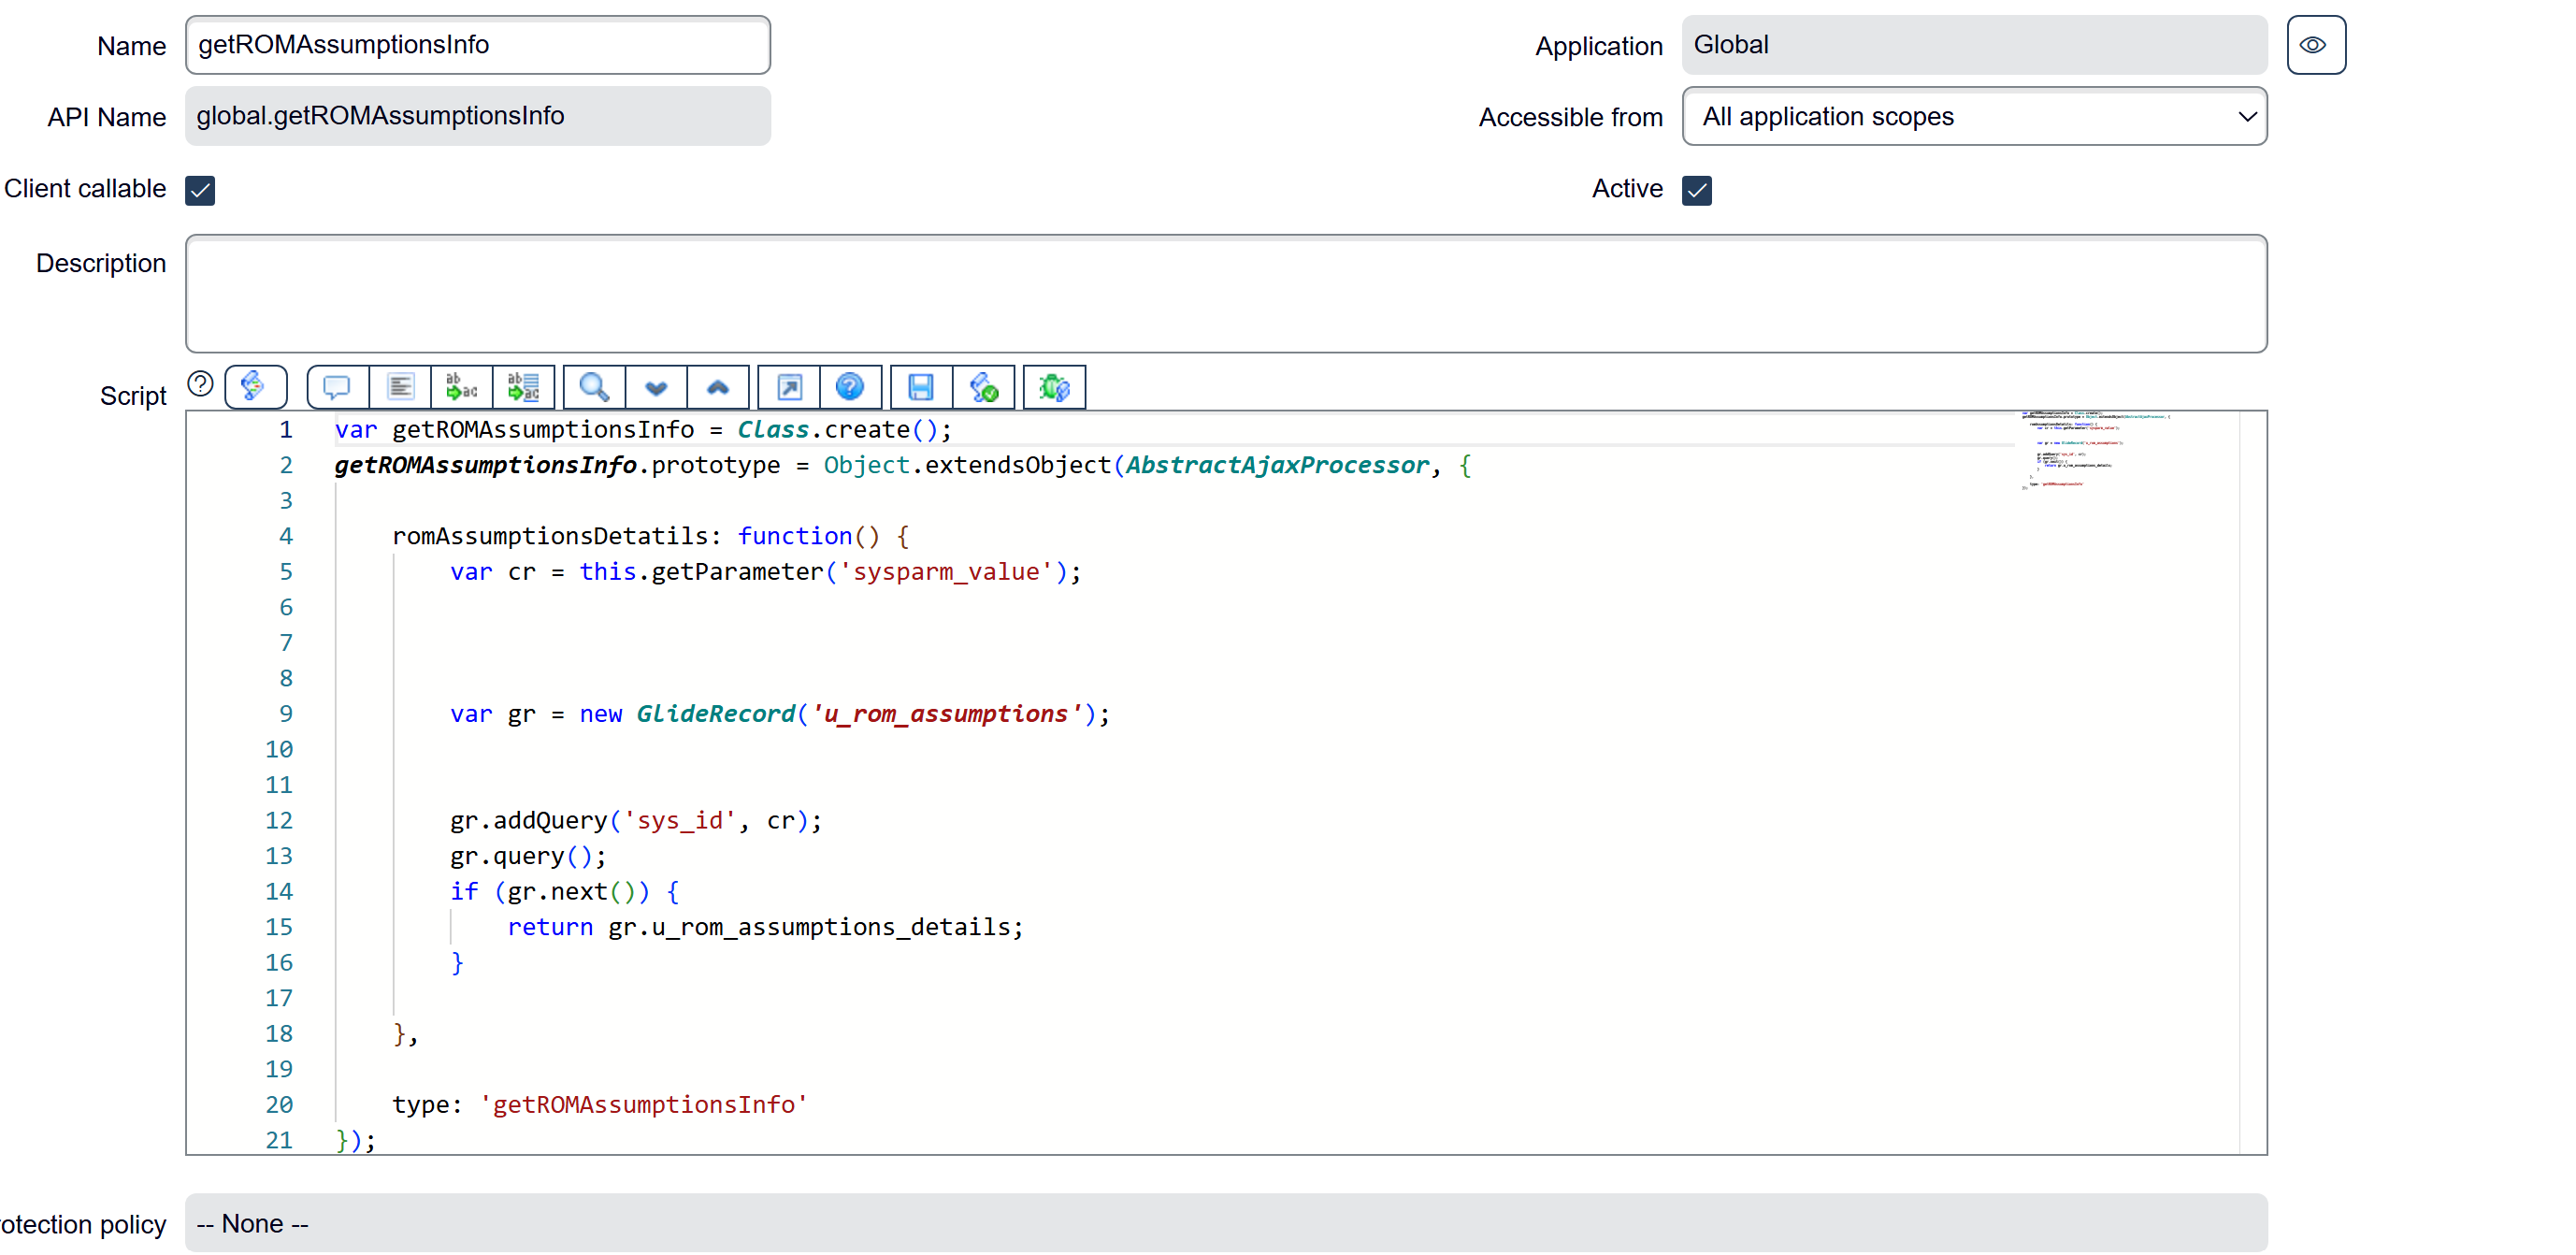2576x1255 pixels.
Task: Open the Accessible from dropdown
Action: pyautogui.click(x=1974, y=117)
